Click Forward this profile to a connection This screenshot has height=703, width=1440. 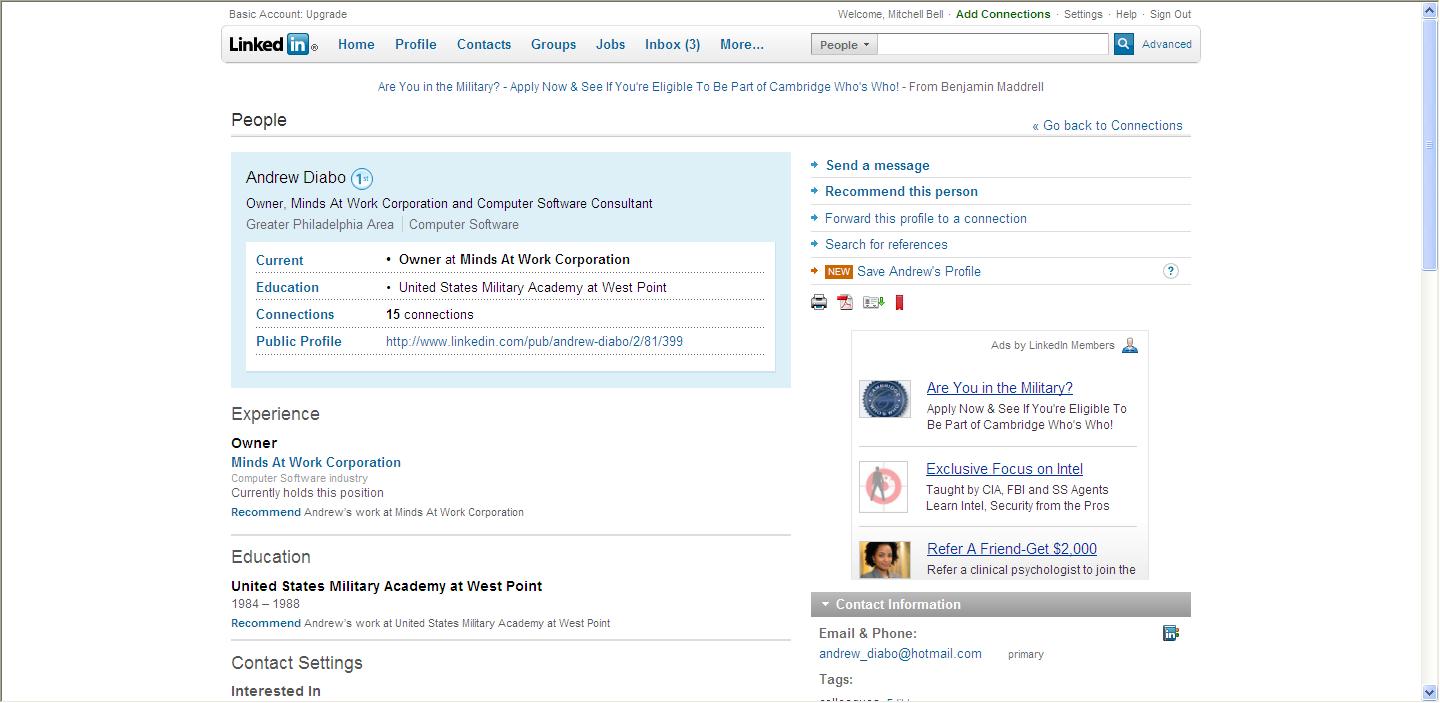point(926,218)
